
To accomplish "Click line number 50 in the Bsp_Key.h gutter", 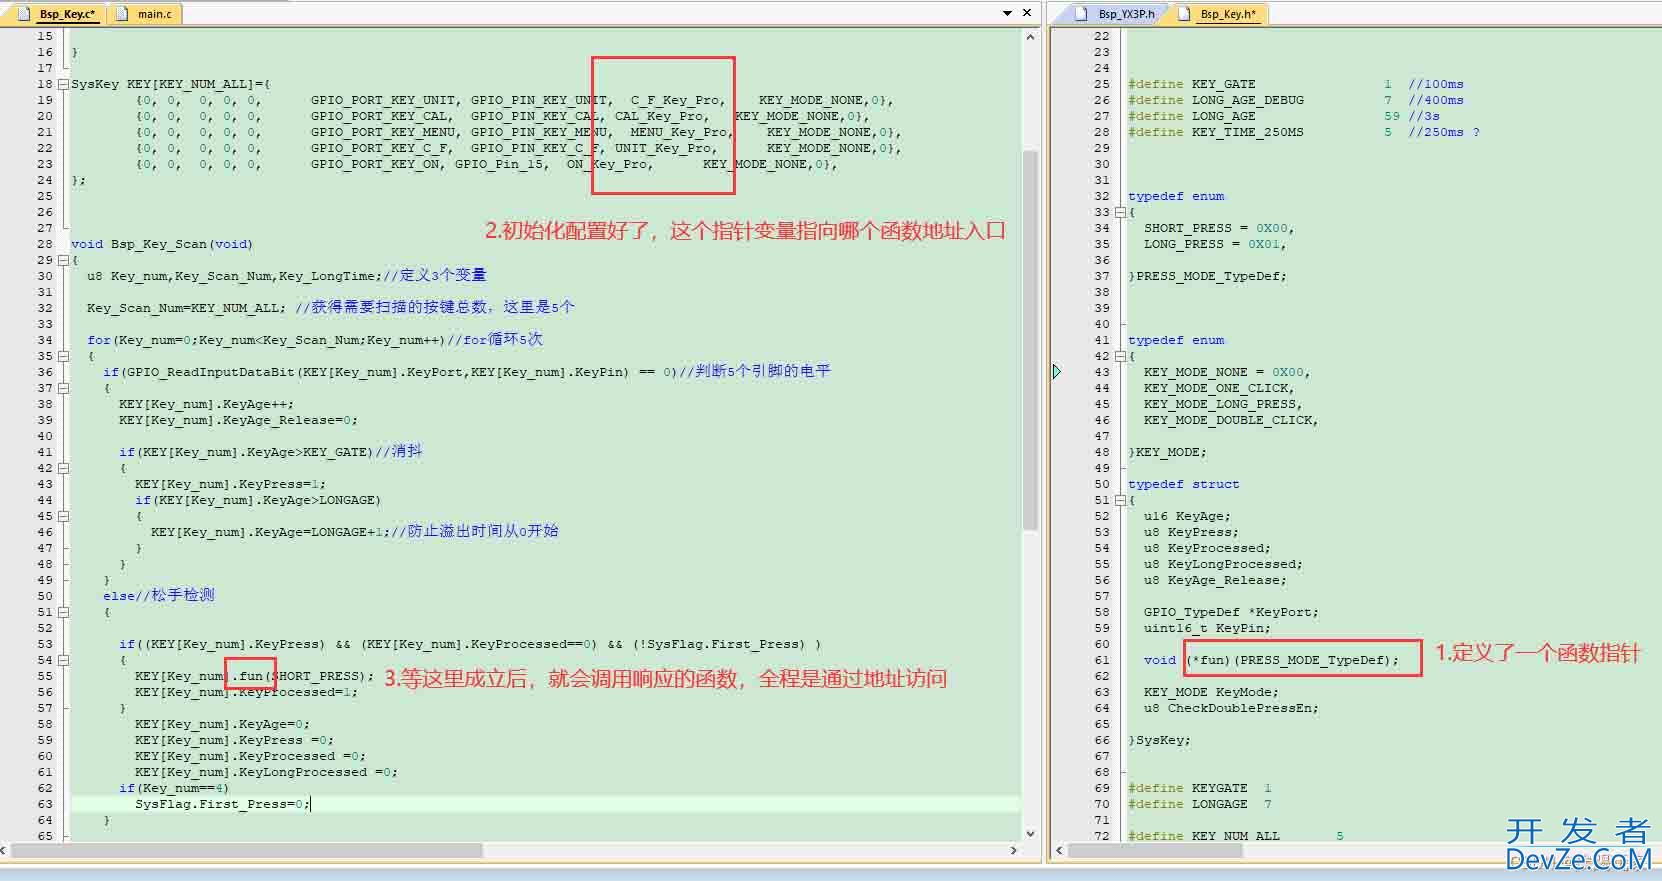I will coord(1101,484).
